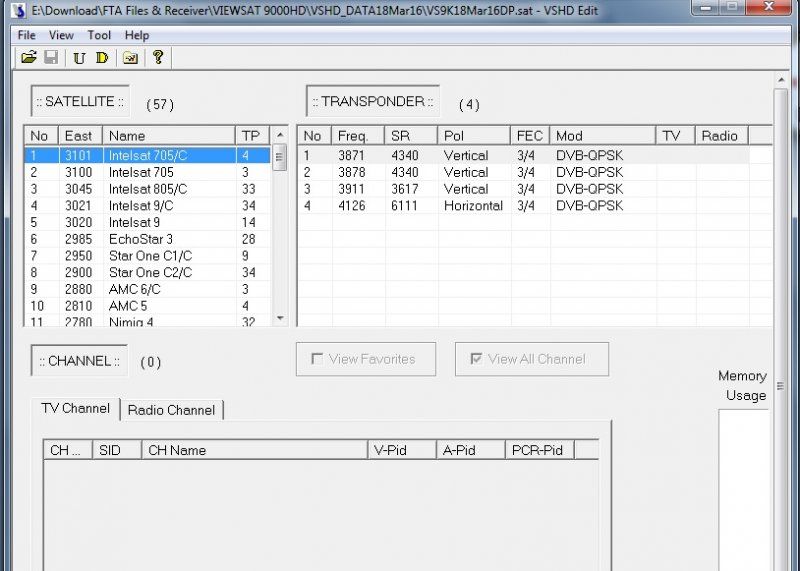
Task: Select the EchoStar 3 satellite row
Action: coord(147,239)
